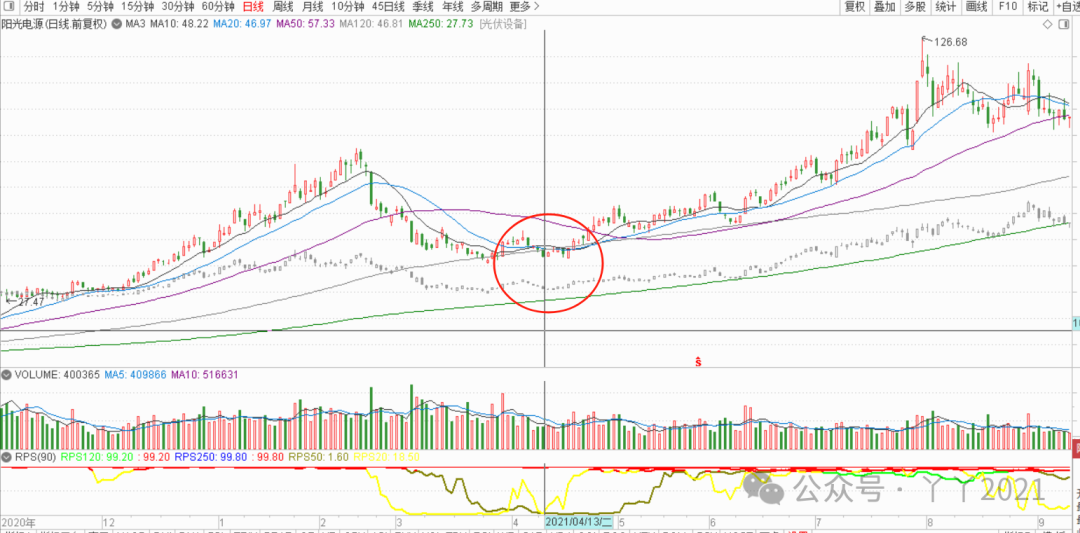The image size is (1080, 533).
Task: Open F10 company information
Action: (1007, 6)
